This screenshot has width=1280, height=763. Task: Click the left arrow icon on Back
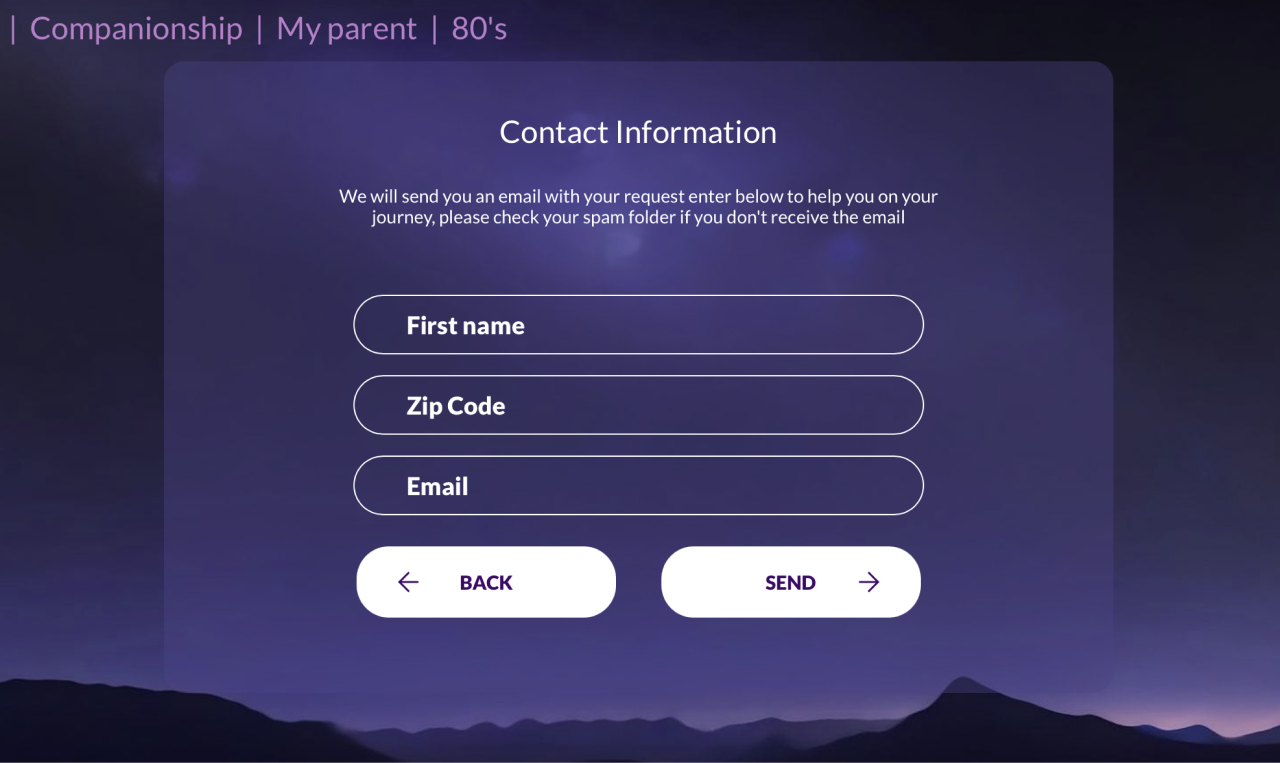point(408,582)
